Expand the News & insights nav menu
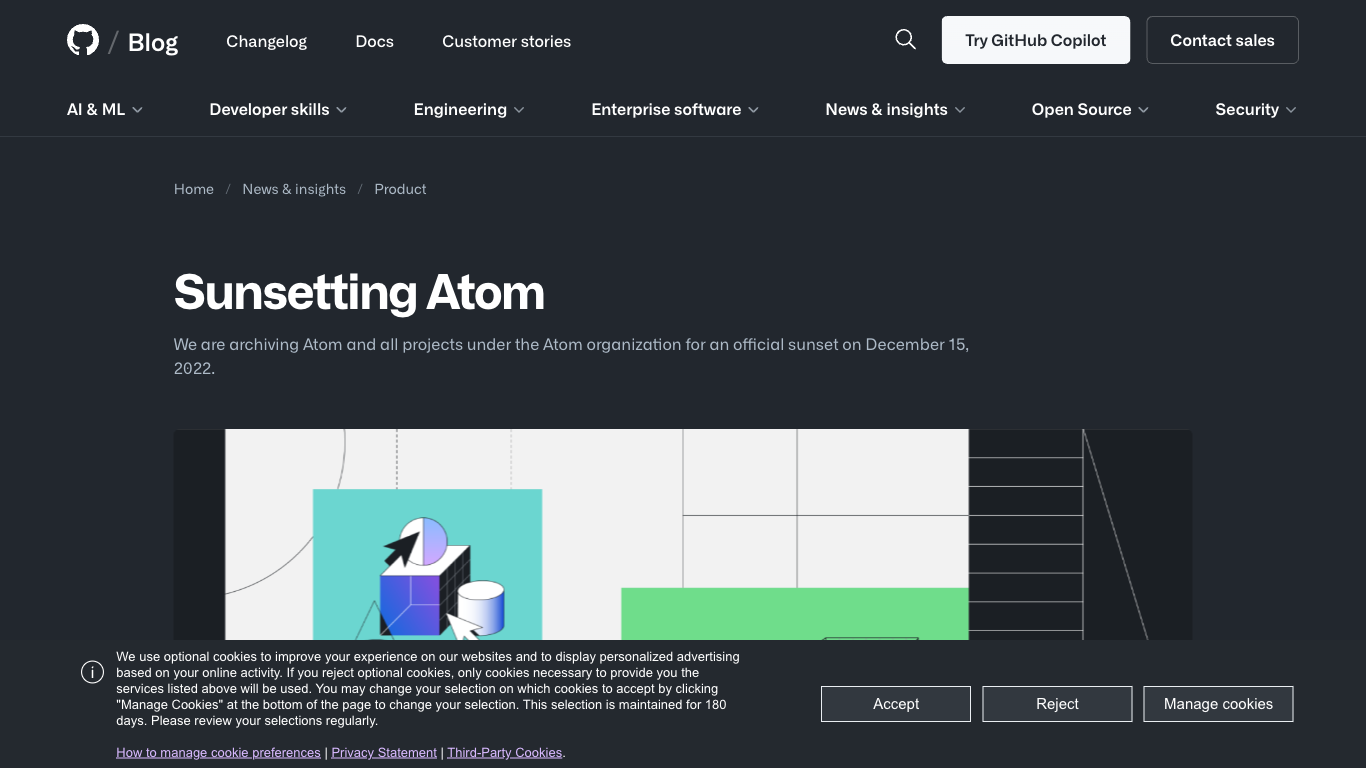The height and width of the screenshot is (768, 1366). (895, 109)
